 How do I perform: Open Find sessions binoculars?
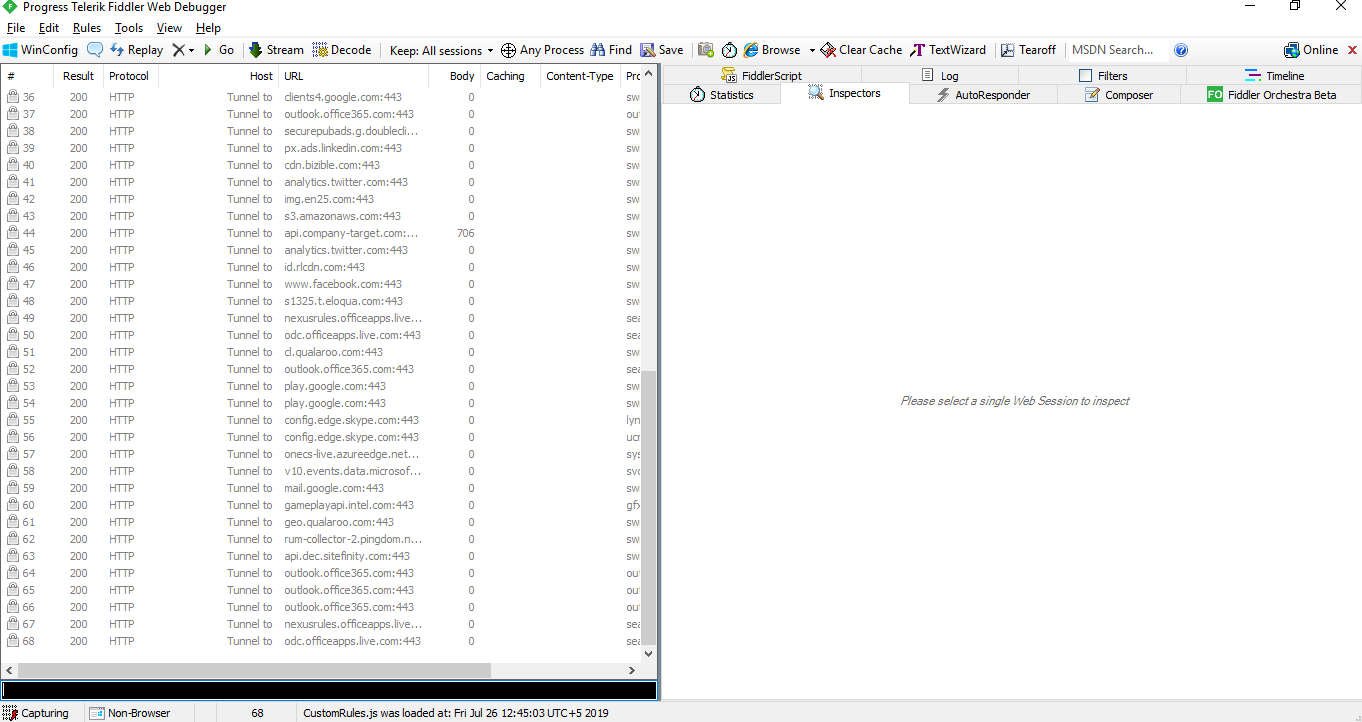pyautogui.click(x=611, y=50)
